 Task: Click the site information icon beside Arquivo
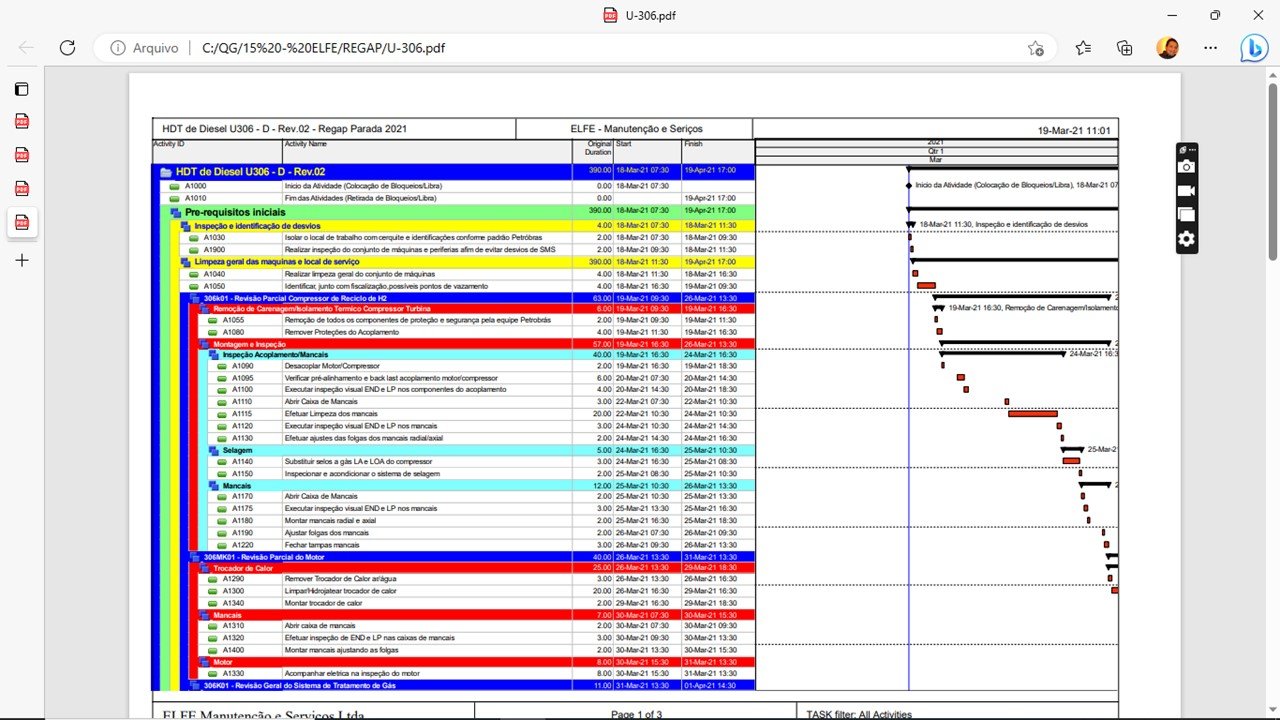point(118,47)
